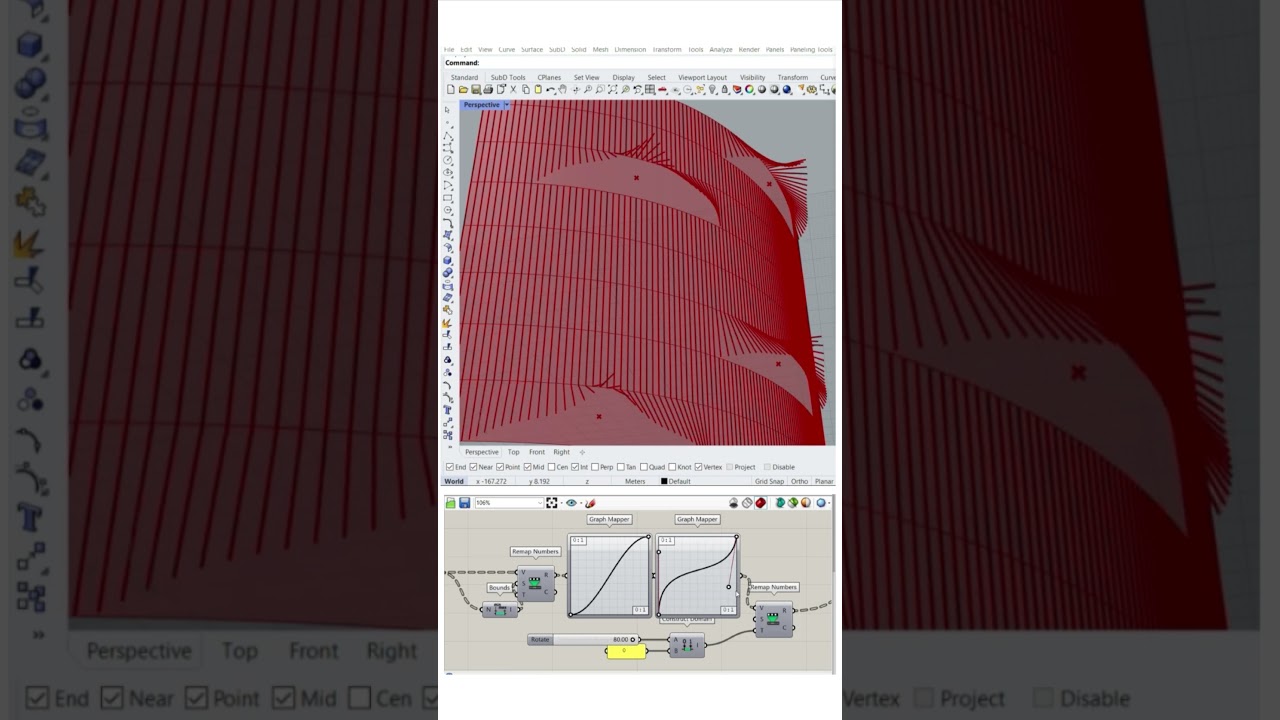Click the Meters units status field

(x=635, y=481)
